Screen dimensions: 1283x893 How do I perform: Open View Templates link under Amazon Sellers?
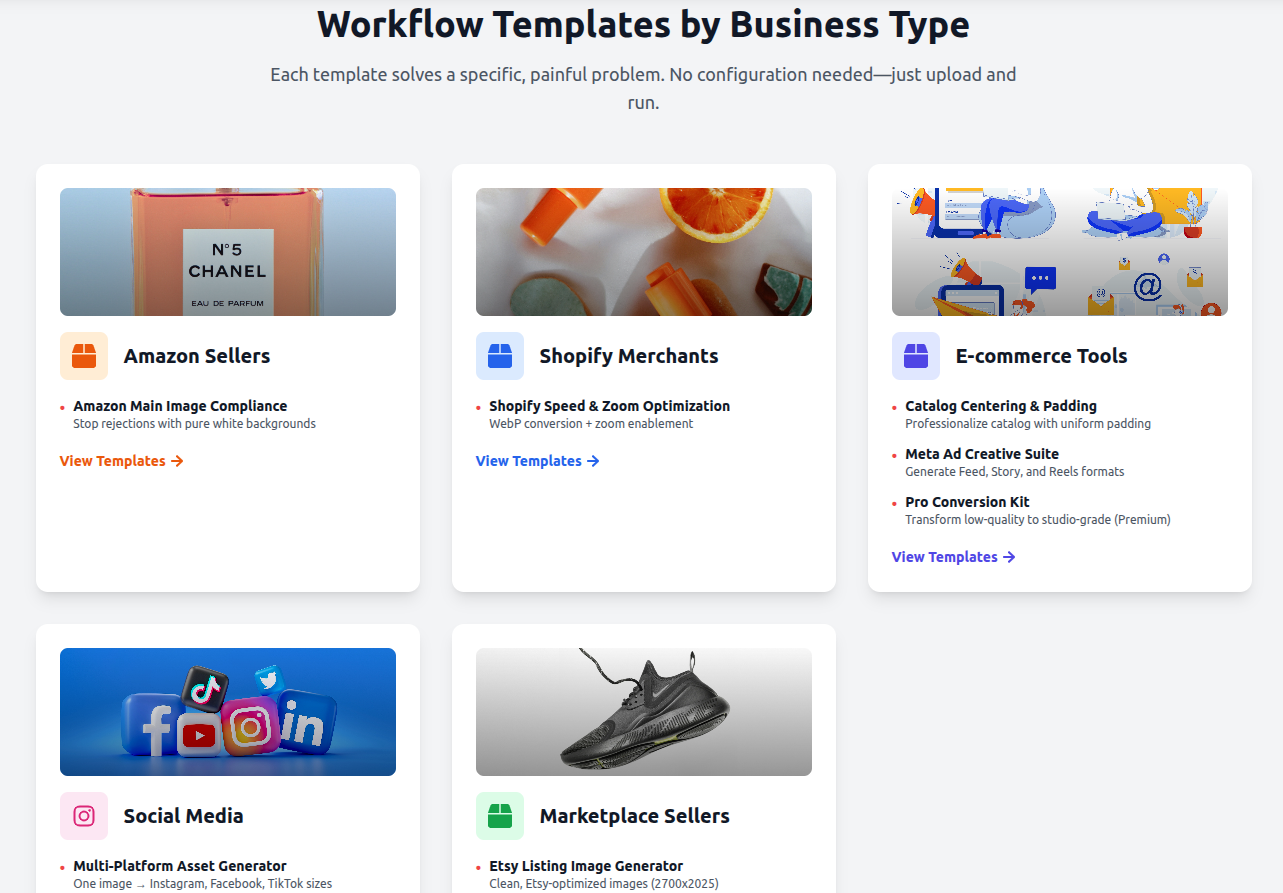tap(122, 461)
